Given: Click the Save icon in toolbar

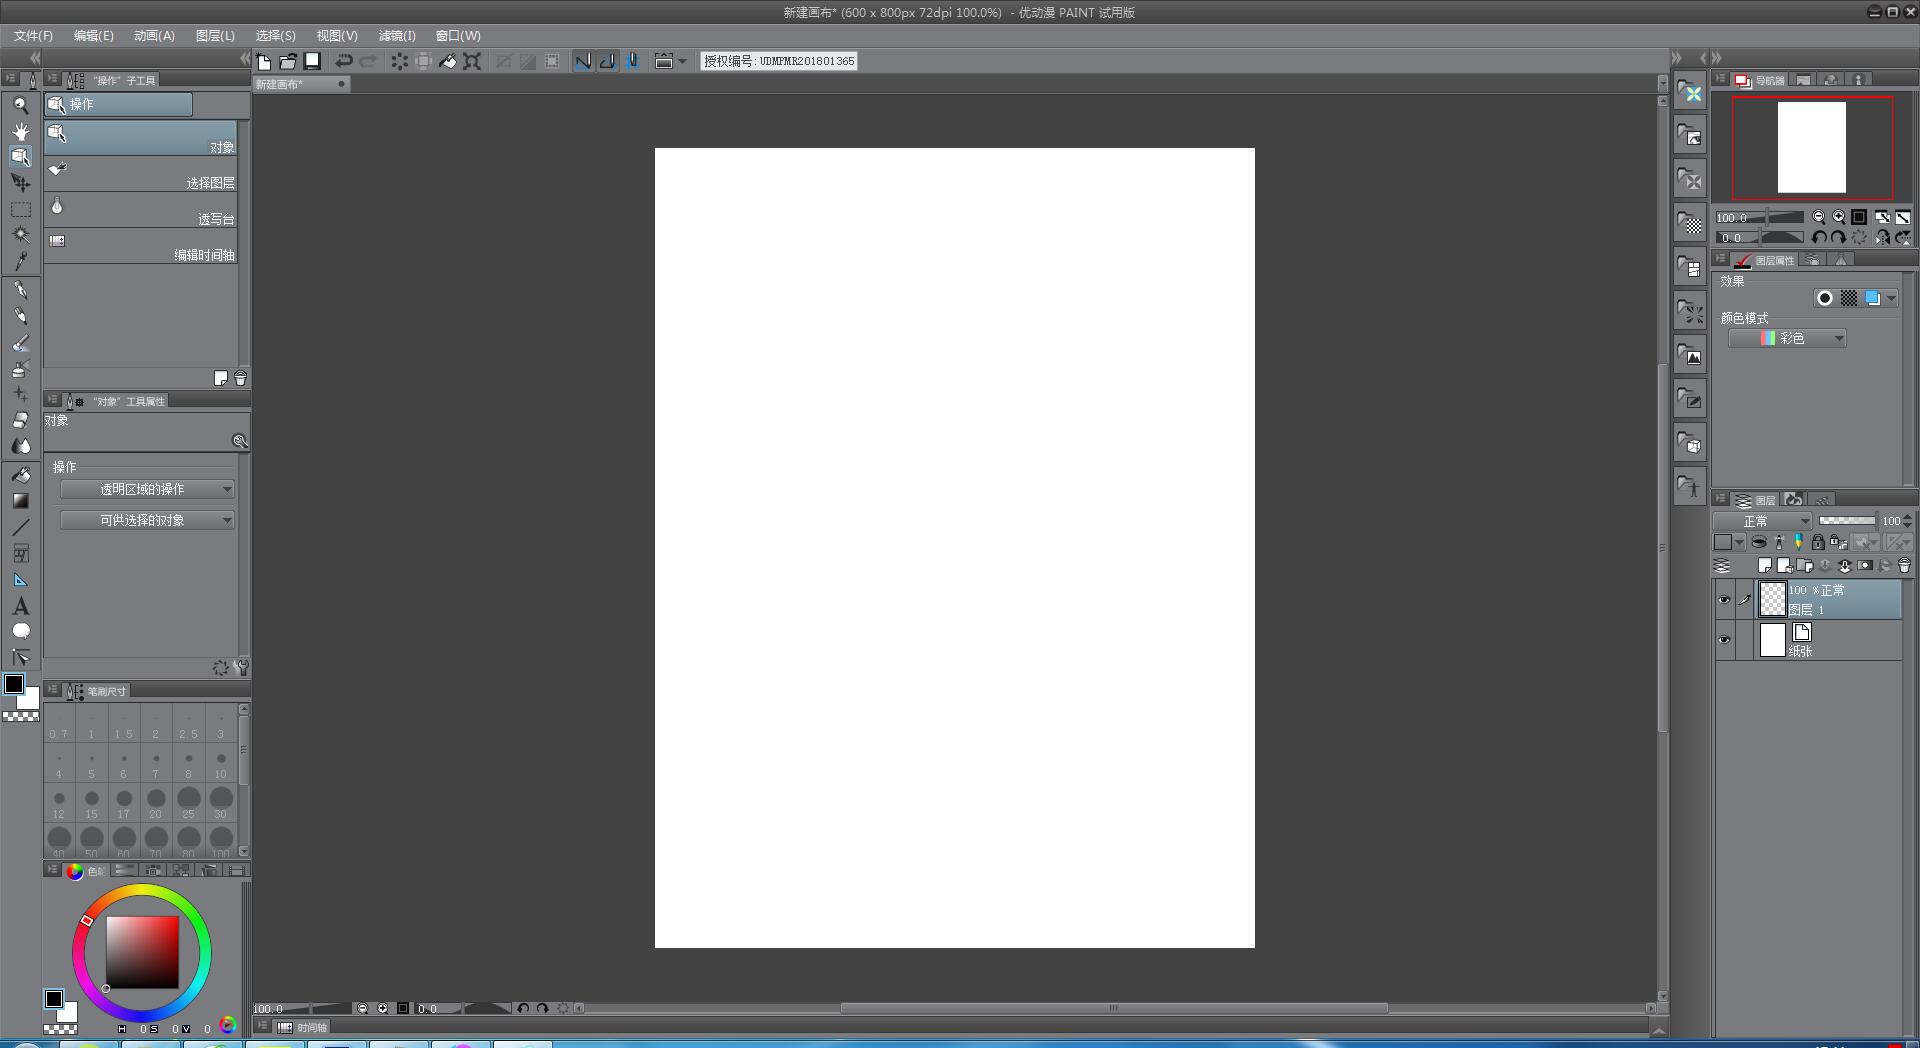Looking at the screenshot, I should click(x=312, y=61).
